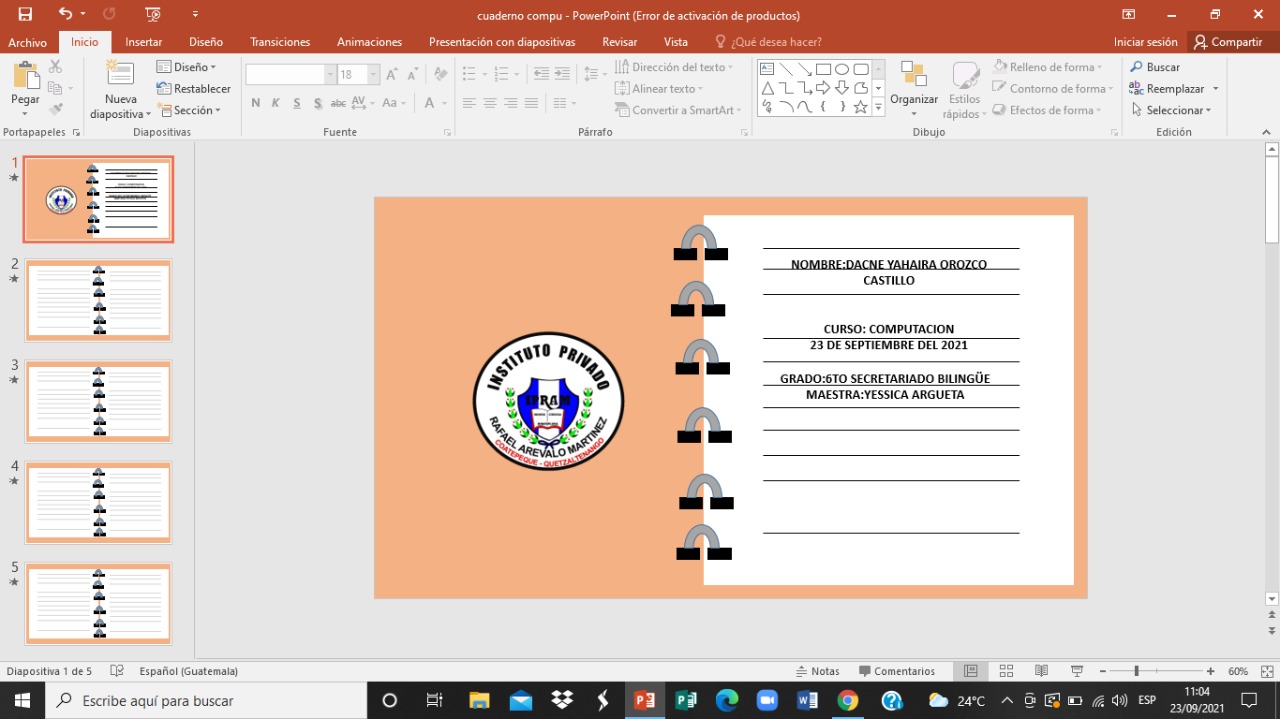Click the Compartir share button
The height and width of the screenshot is (719, 1280).
[x=1228, y=42]
